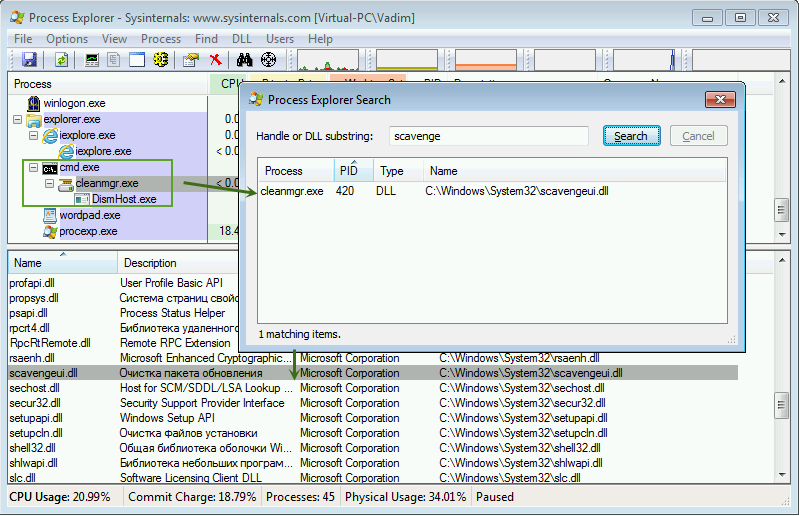The height and width of the screenshot is (516, 799).
Task: Sort DLL list by Name column
Action: point(60,263)
